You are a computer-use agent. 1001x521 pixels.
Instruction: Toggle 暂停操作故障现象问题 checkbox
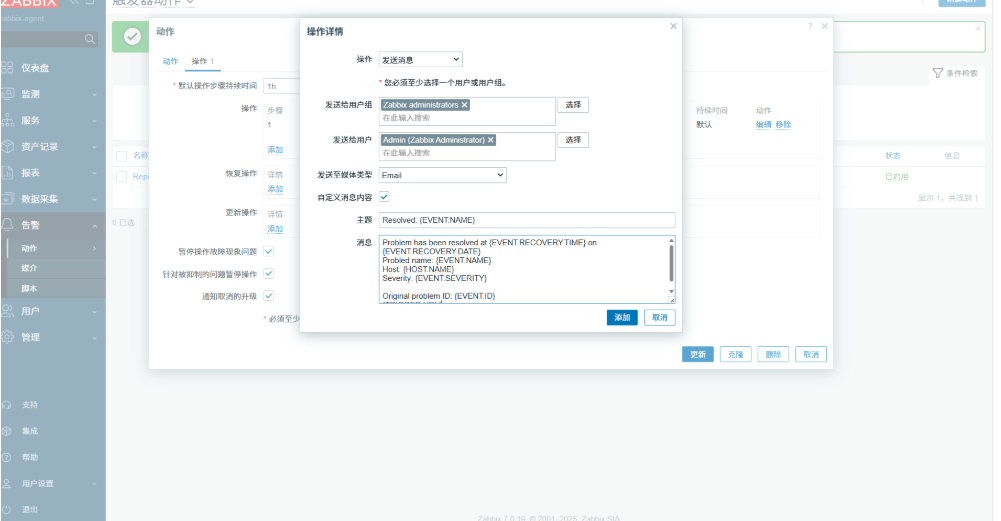[269, 252]
